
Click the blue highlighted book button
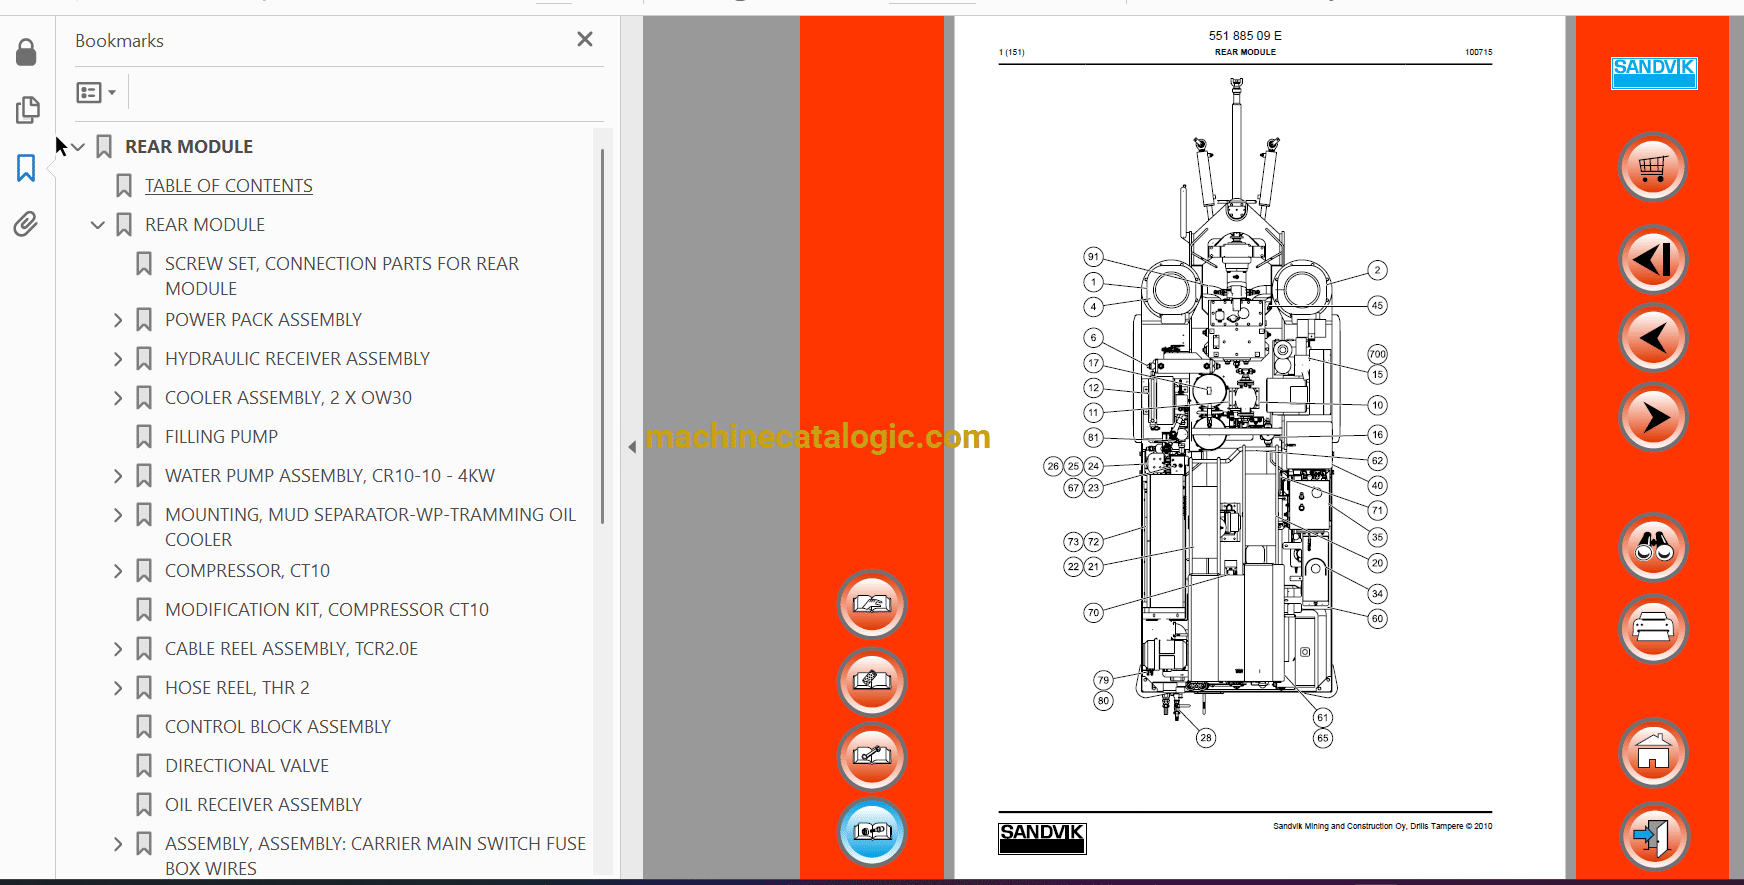(872, 831)
